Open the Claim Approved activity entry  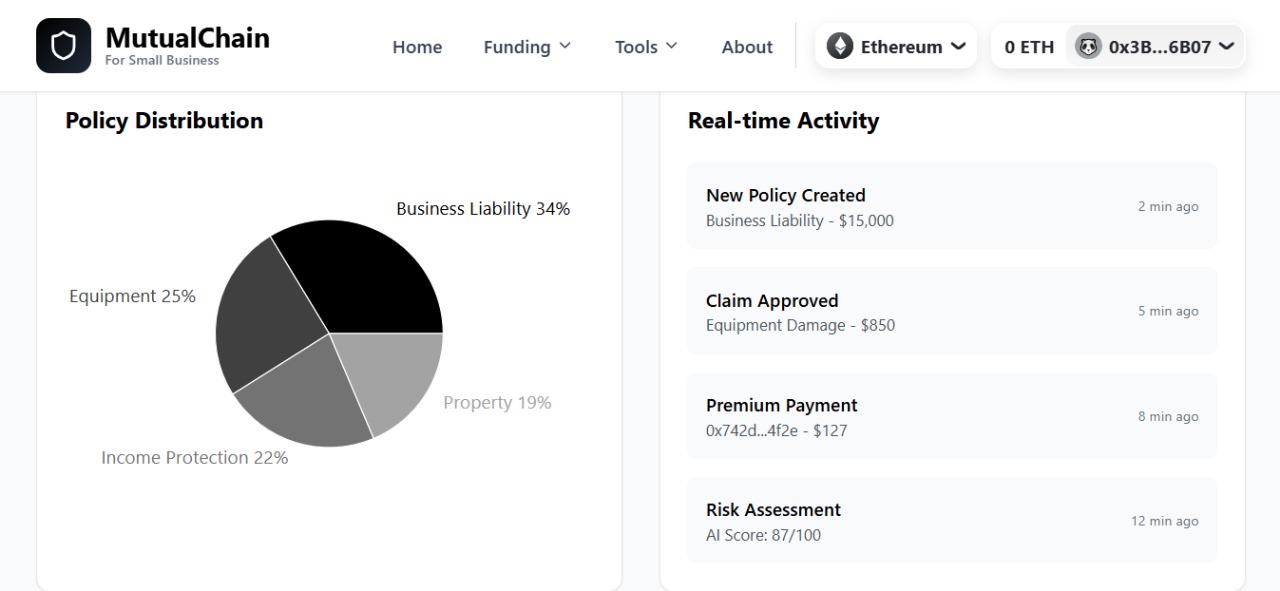coord(951,311)
